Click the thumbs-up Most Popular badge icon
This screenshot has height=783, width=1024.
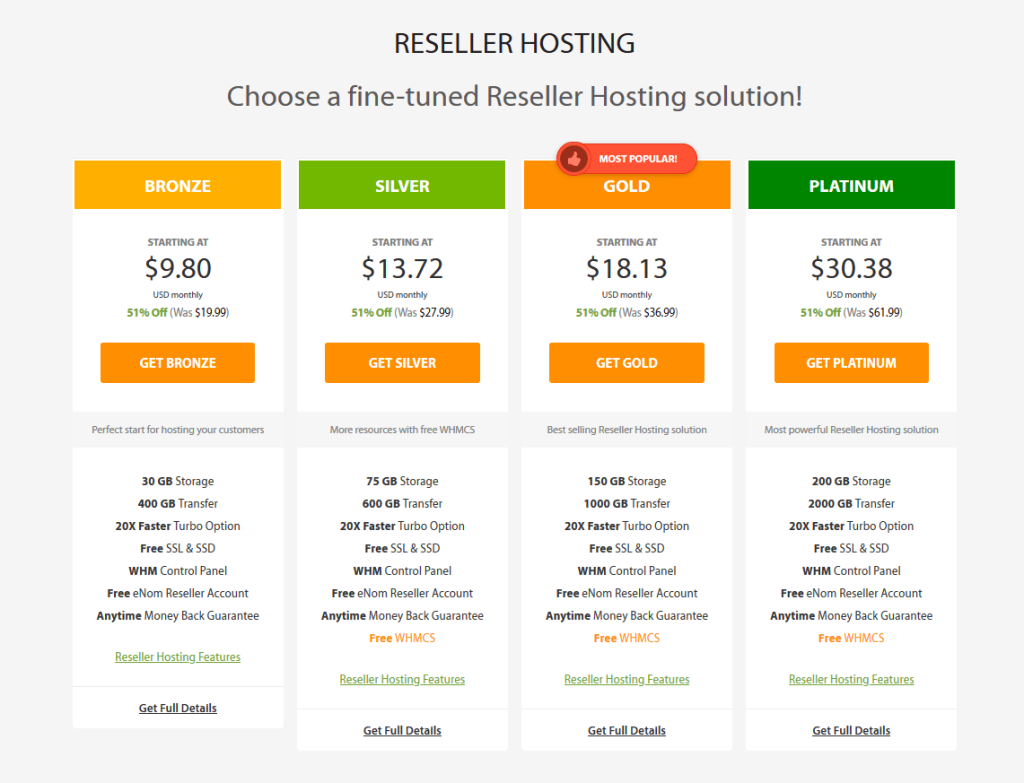tap(574, 158)
